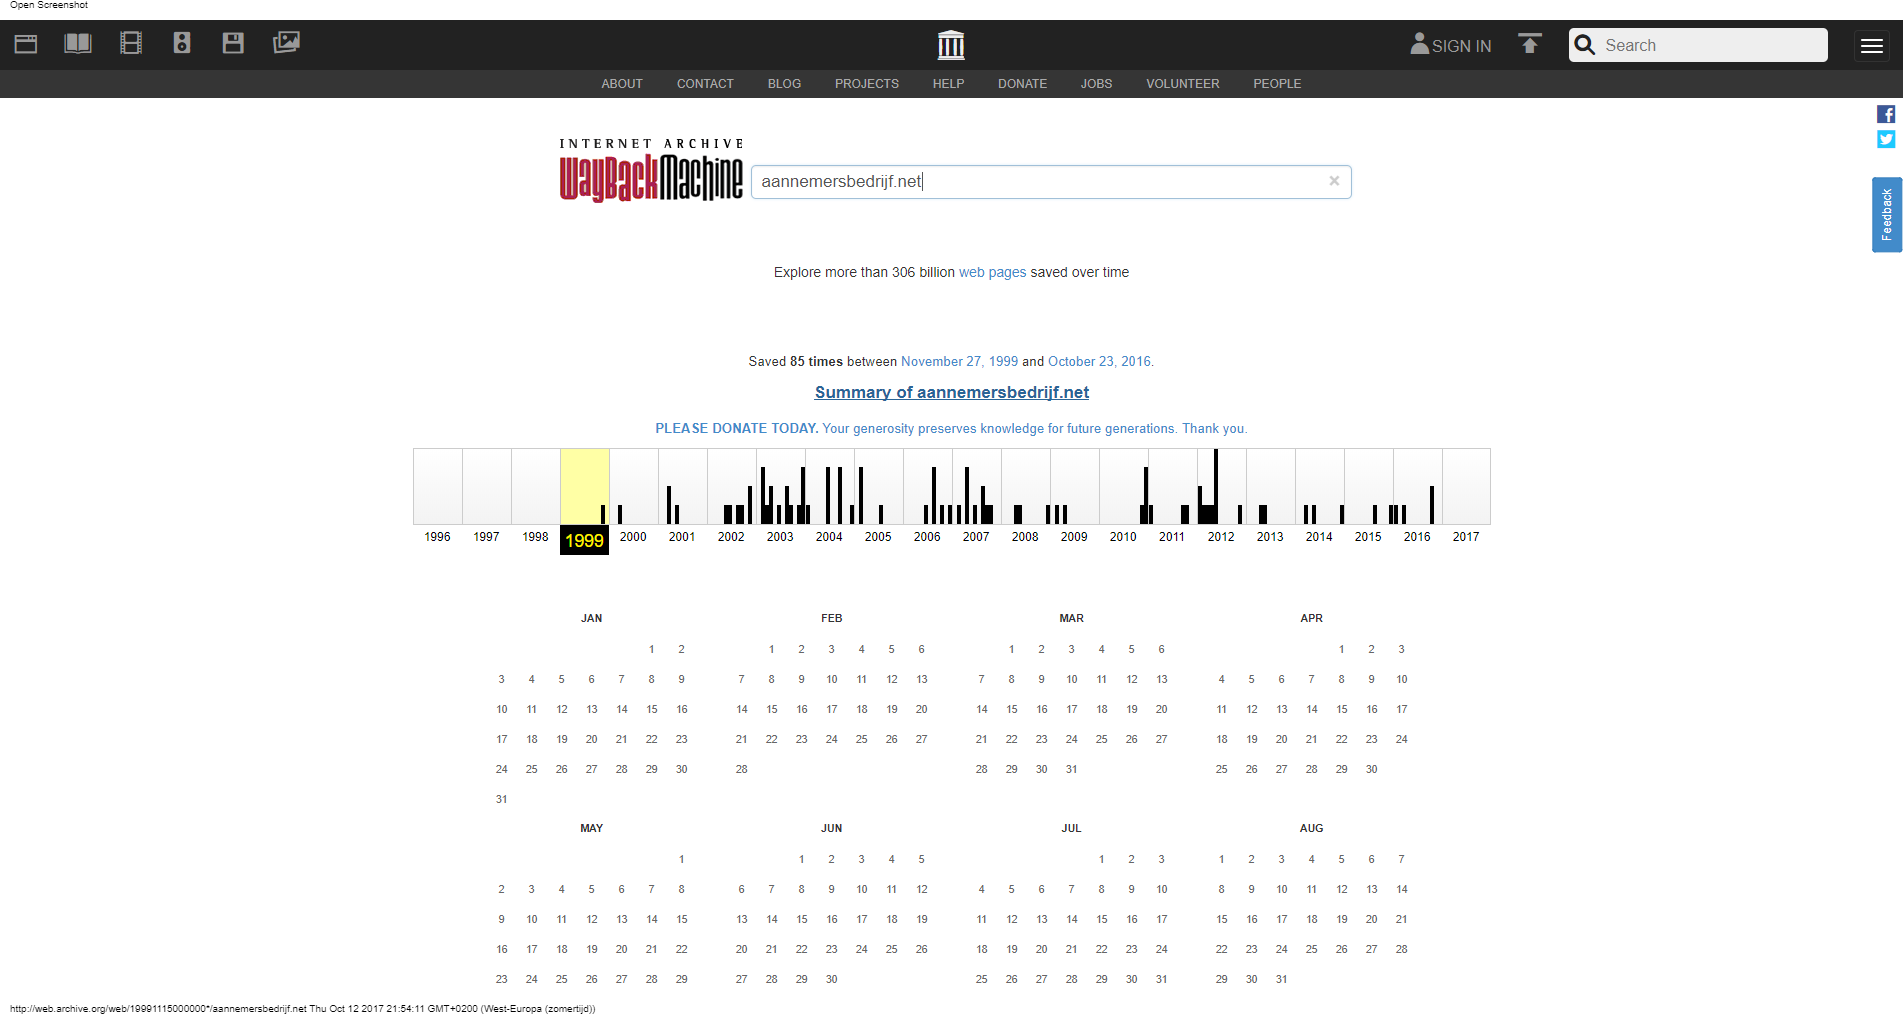Select year 2011 on the timeline
This screenshot has height=1014, width=1903.
click(1172, 537)
